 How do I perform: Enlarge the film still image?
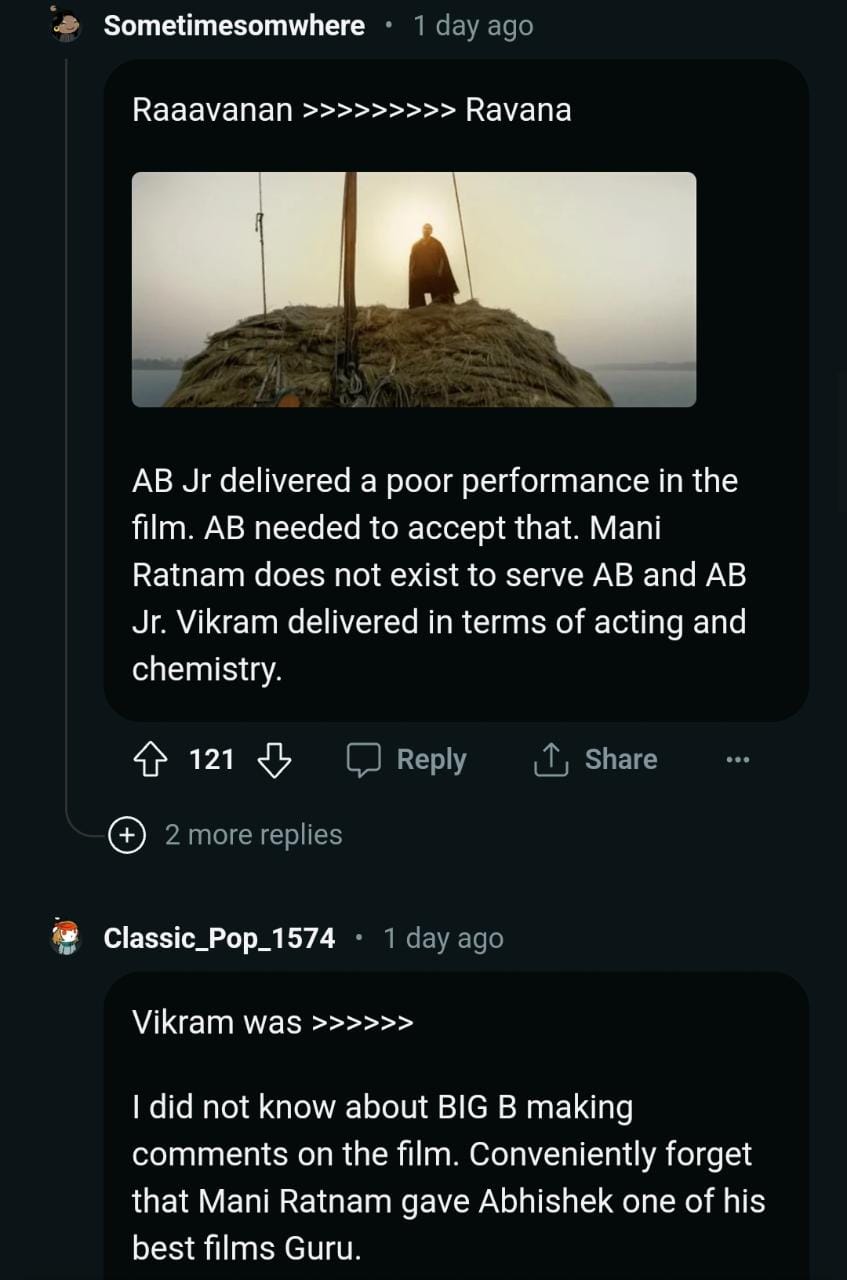click(414, 289)
